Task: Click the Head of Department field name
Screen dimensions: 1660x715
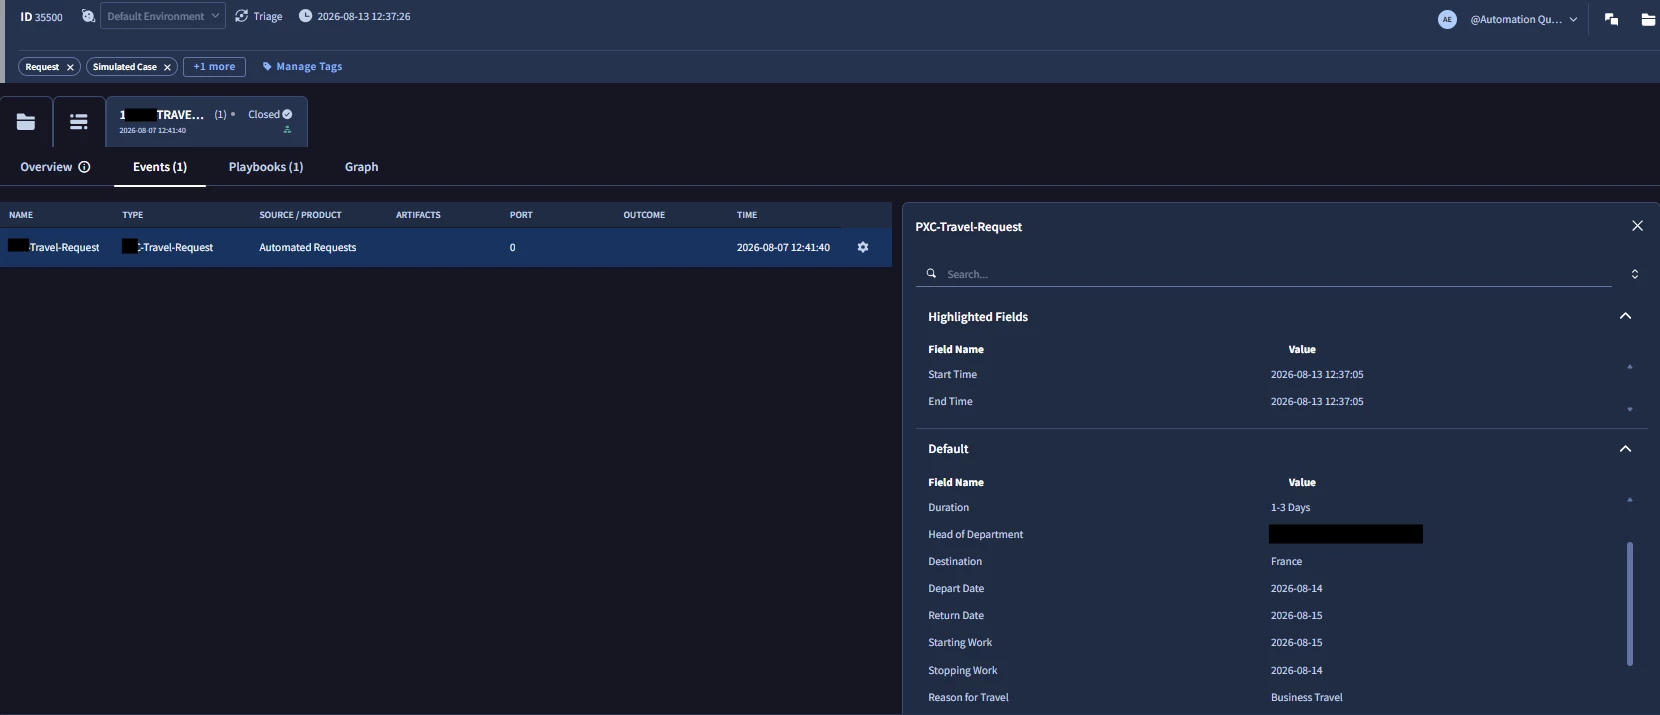Action: pyautogui.click(x=975, y=534)
